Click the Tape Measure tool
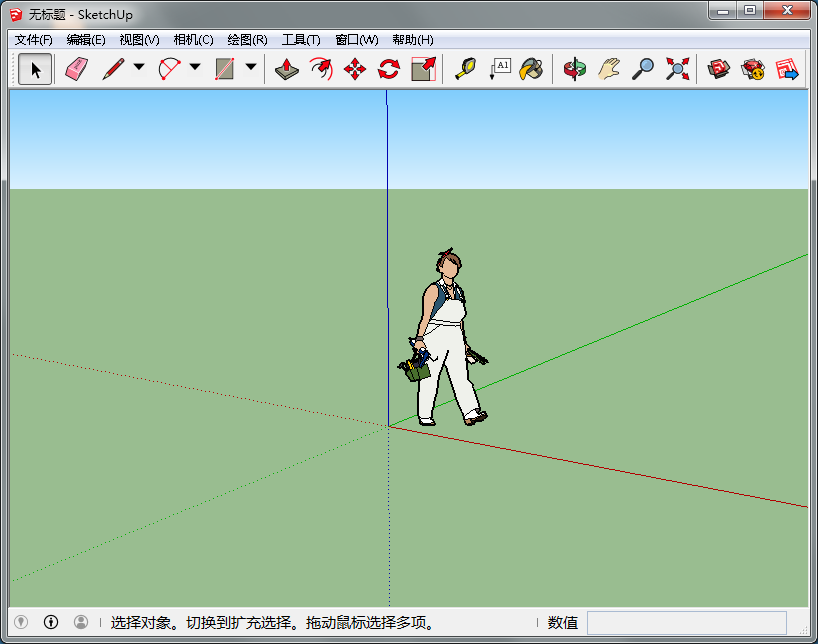 pyautogui.click(x=465, y=69)
